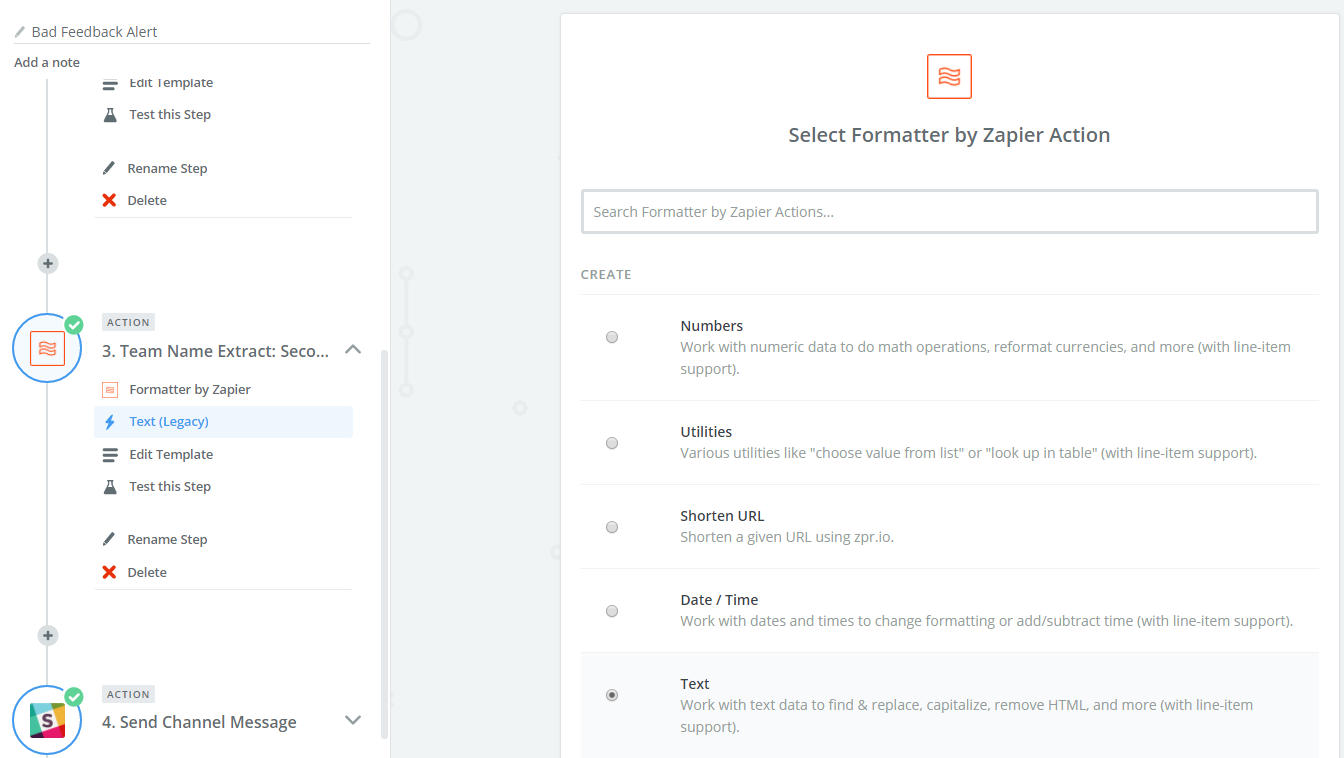Choose the Date / Time radio option
Image resolution: width=1344 pixels, height=758 pixels.
pyautogui.click(x=612, y=611)
